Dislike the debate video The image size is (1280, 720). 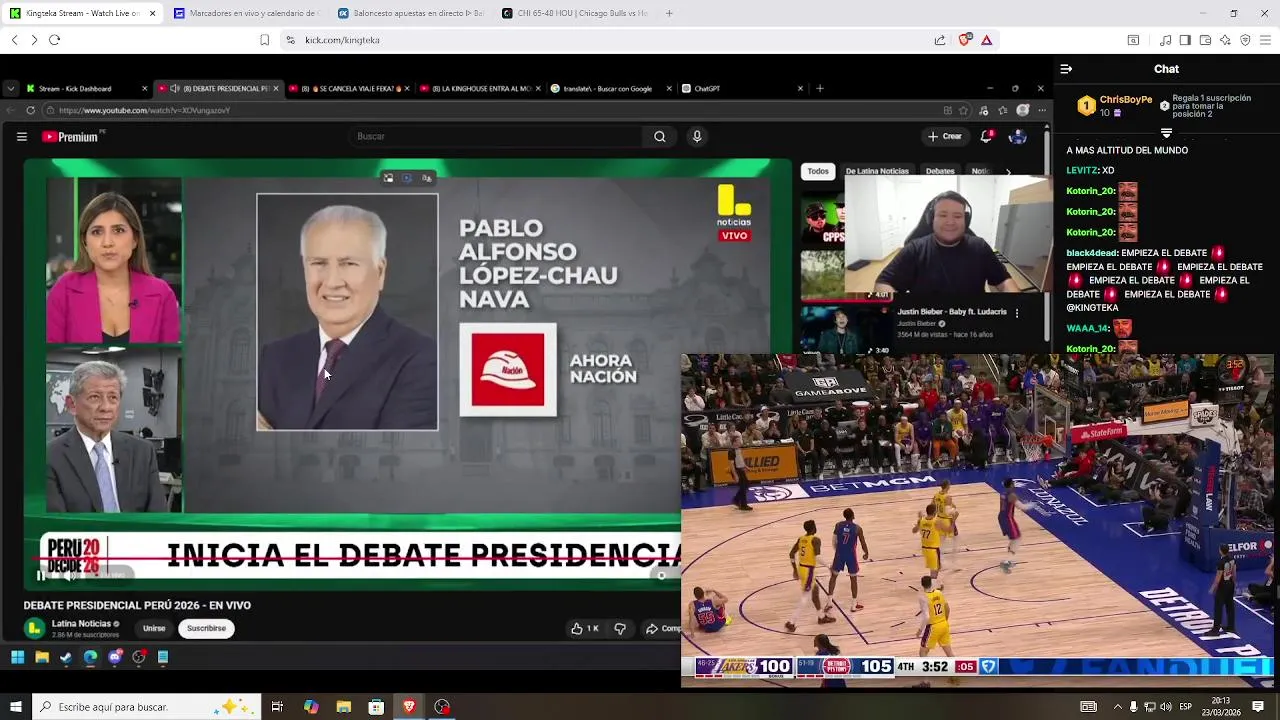[x=620, y=628]
